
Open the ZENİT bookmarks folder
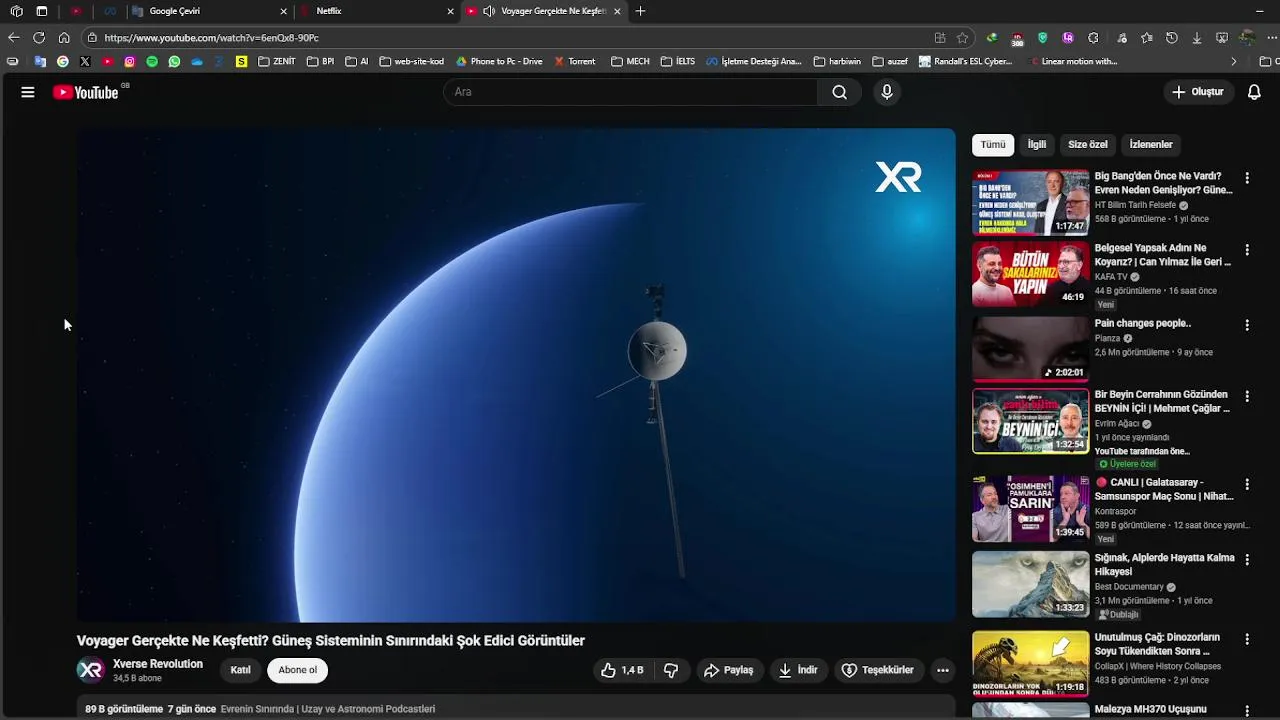(x=277, y=61)
